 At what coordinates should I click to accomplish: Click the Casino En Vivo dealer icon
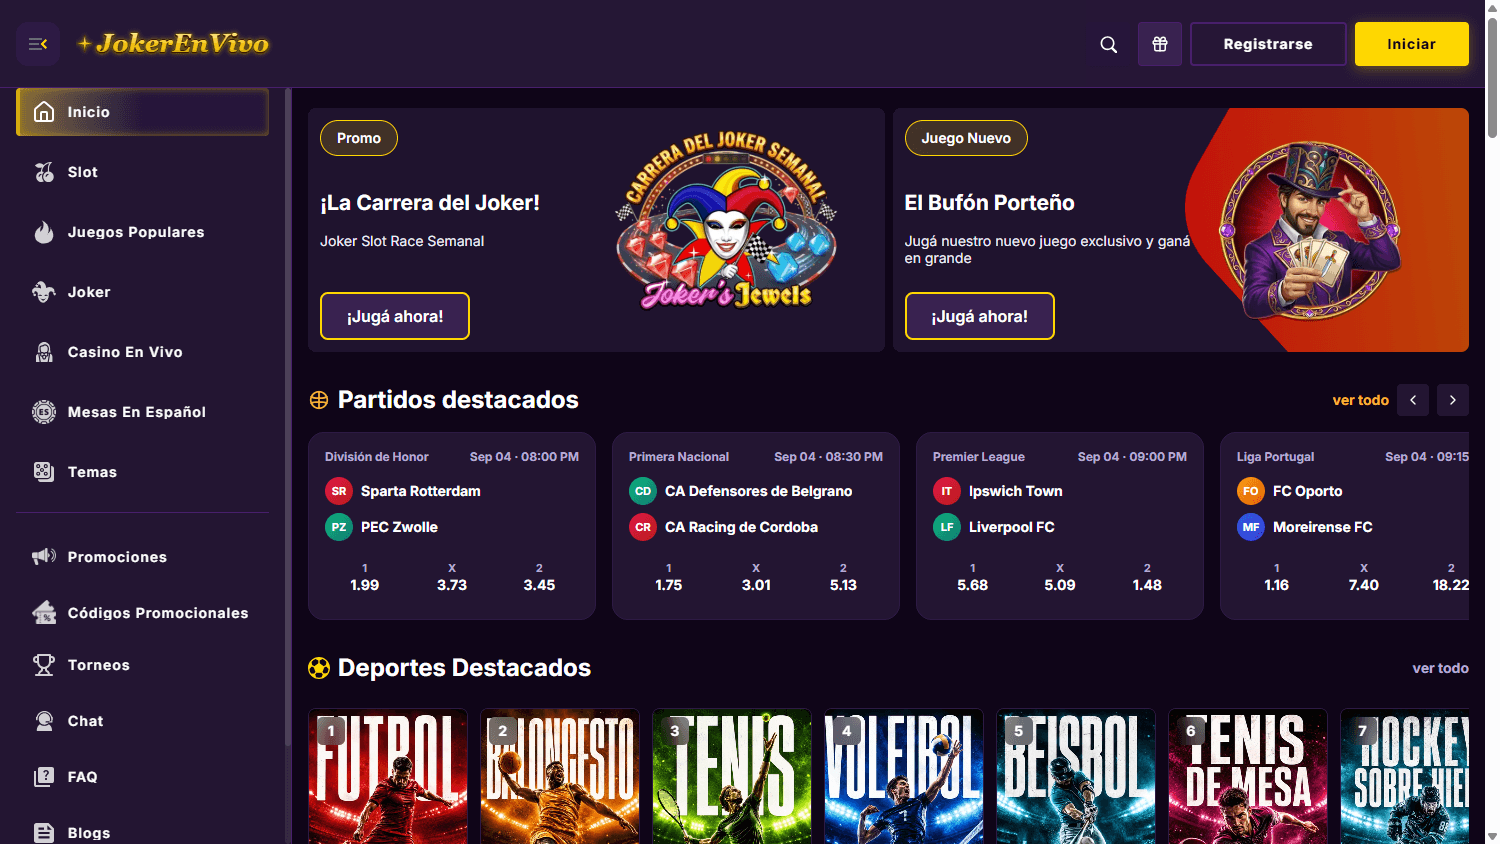(44, 352)
